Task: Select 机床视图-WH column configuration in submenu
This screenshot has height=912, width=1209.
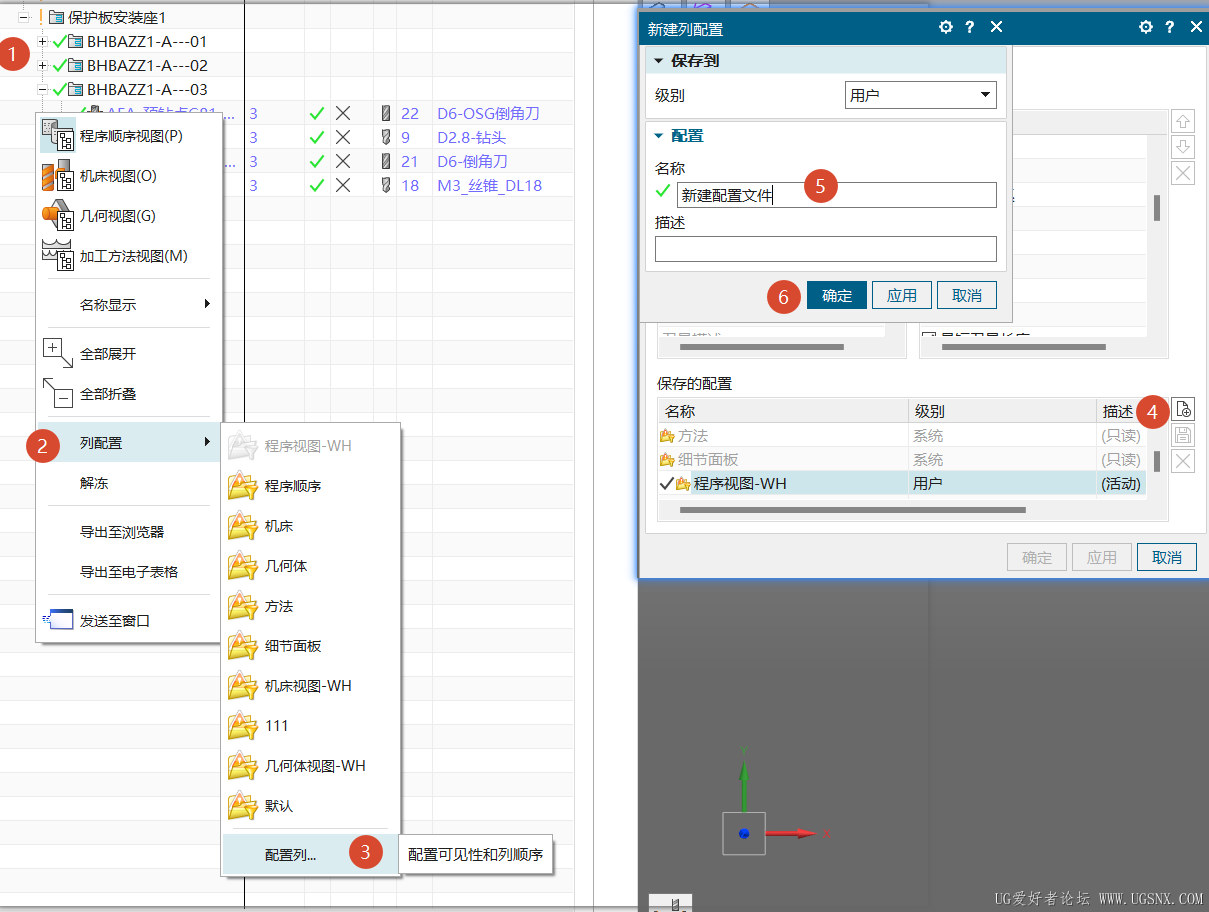Action: pyautogui.click(x=310, y=686)
